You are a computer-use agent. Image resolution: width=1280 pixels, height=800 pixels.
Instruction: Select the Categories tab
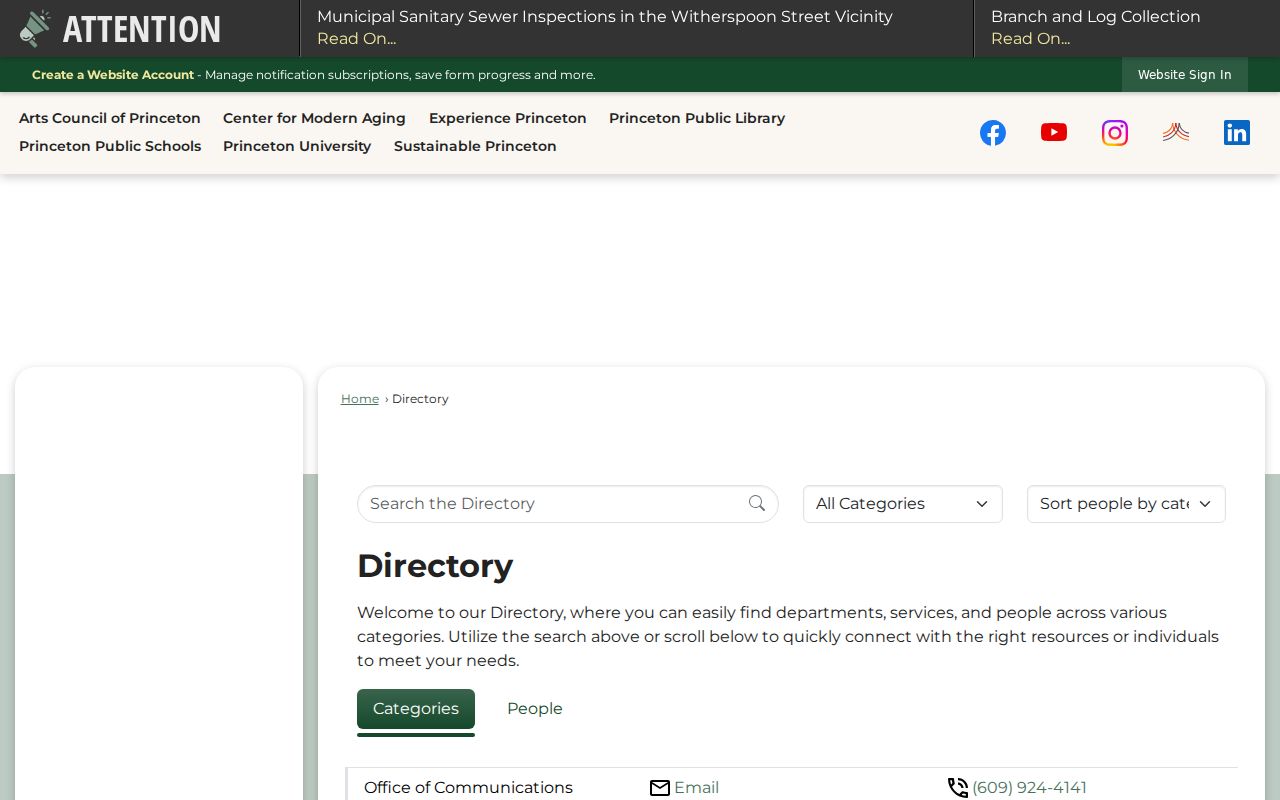[416, 709]
